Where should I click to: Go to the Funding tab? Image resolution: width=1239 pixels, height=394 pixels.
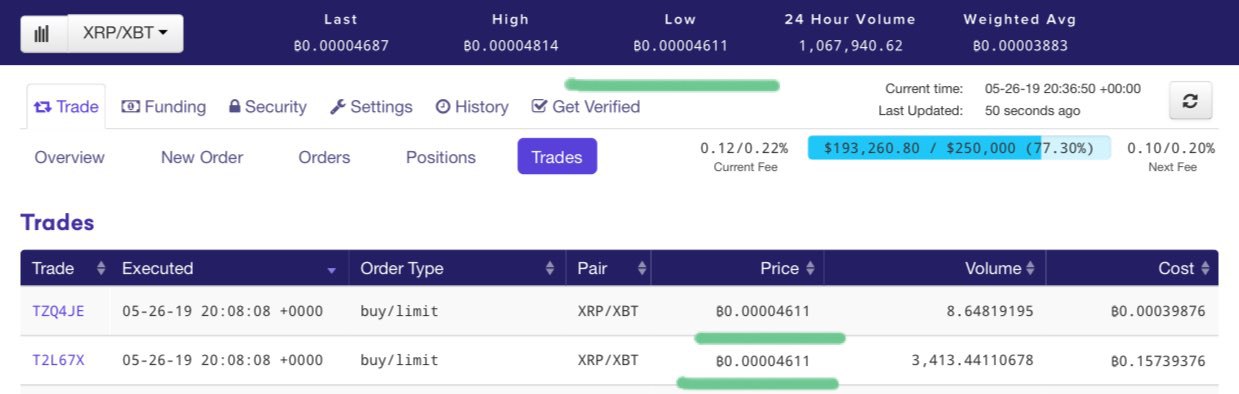tap(163, 107)
